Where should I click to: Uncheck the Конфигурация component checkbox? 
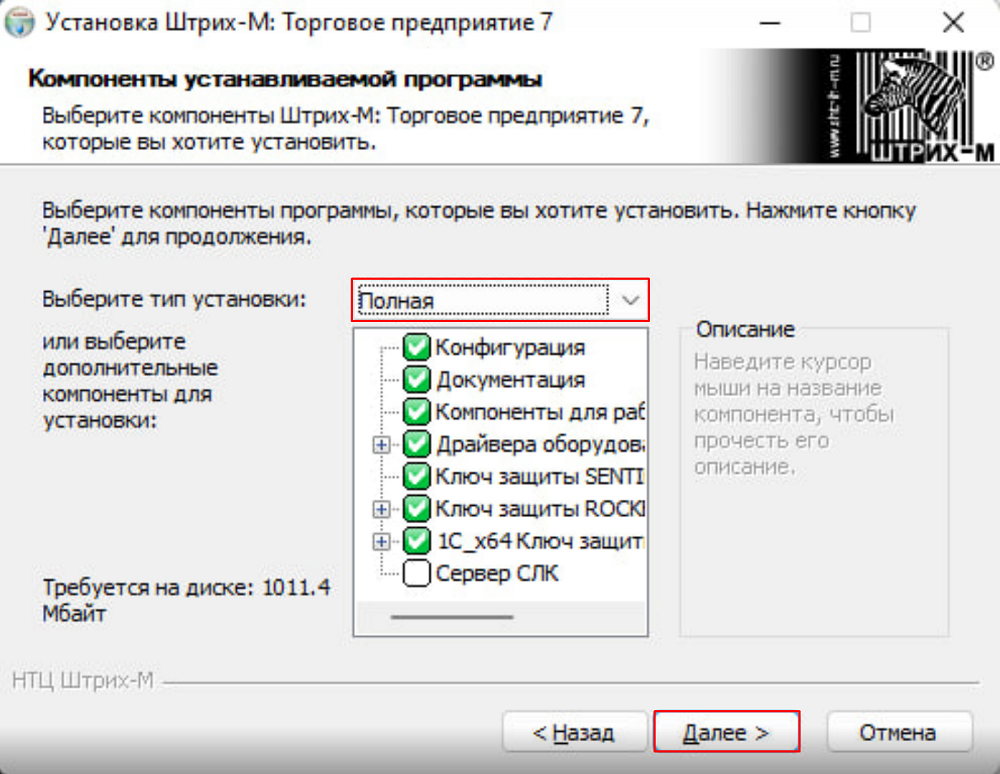point(416,347)
